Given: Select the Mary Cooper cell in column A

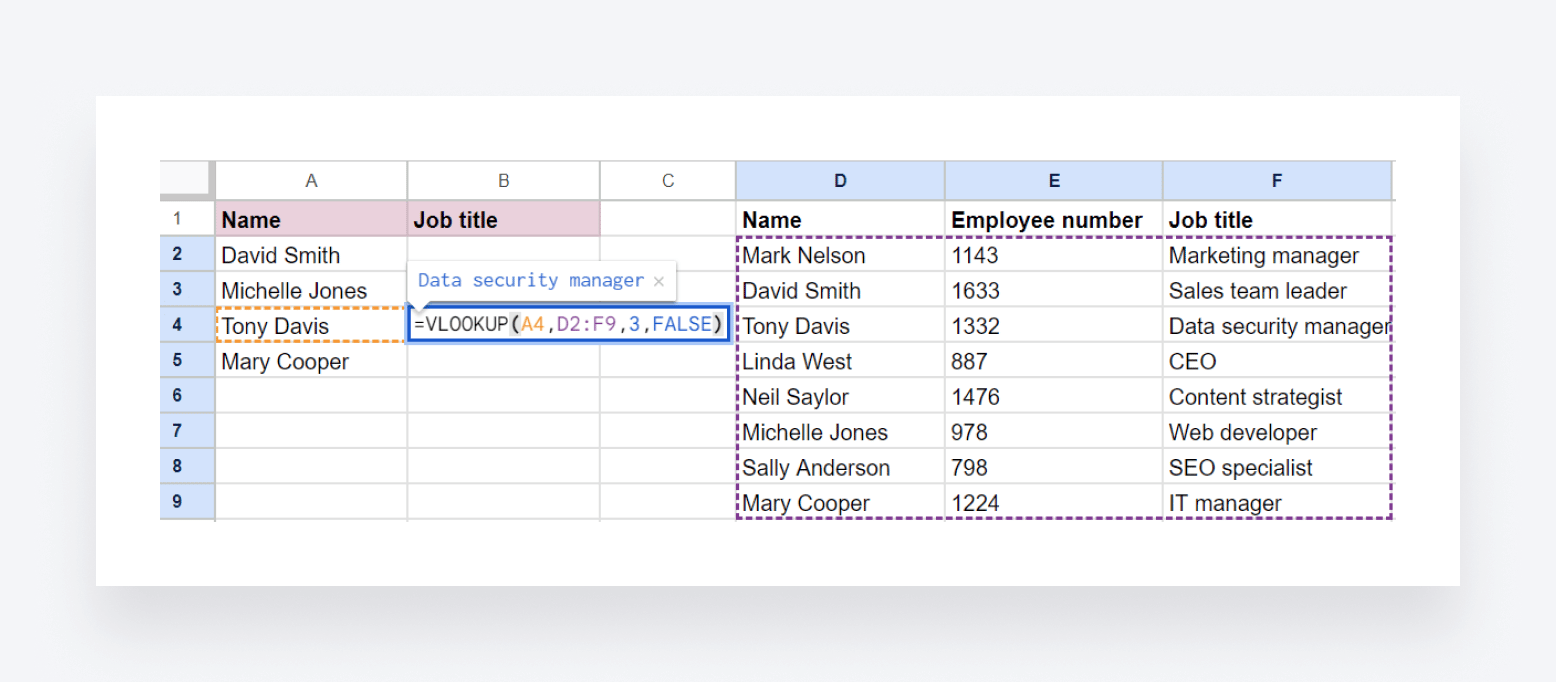Looking at the screenshot, I should pyautogui.click(x=311, y=361).
